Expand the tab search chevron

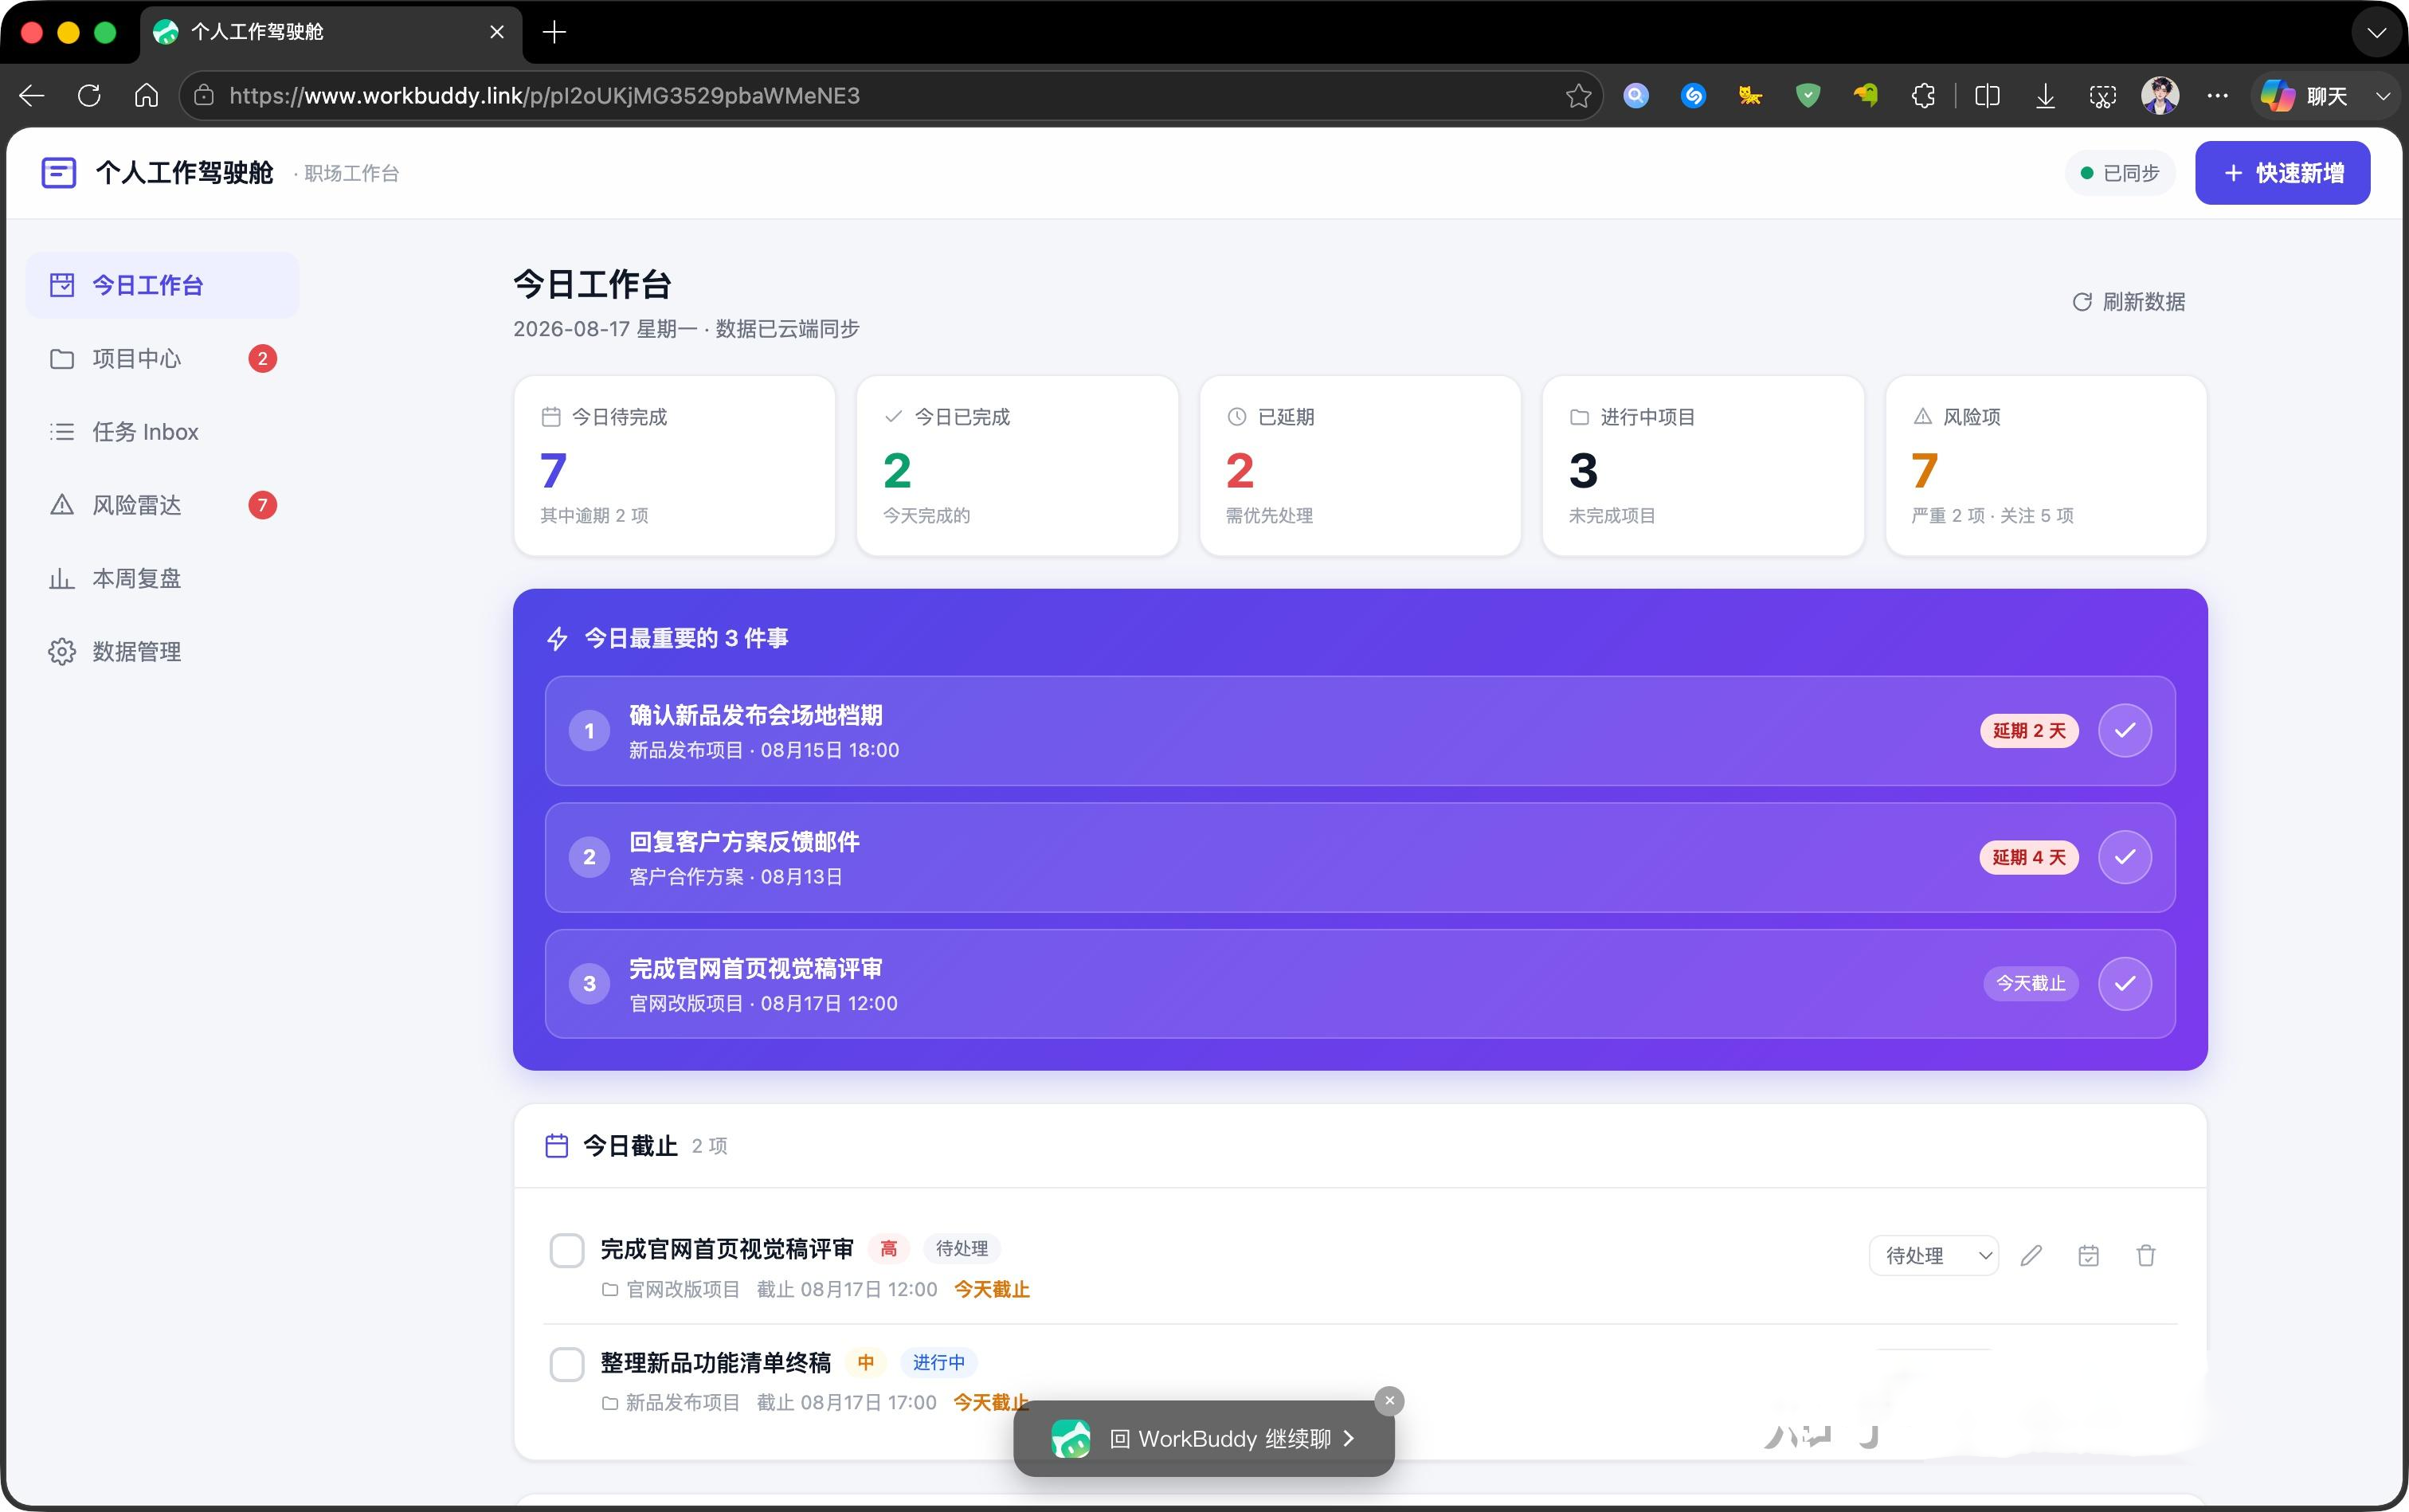(2376, 33)
